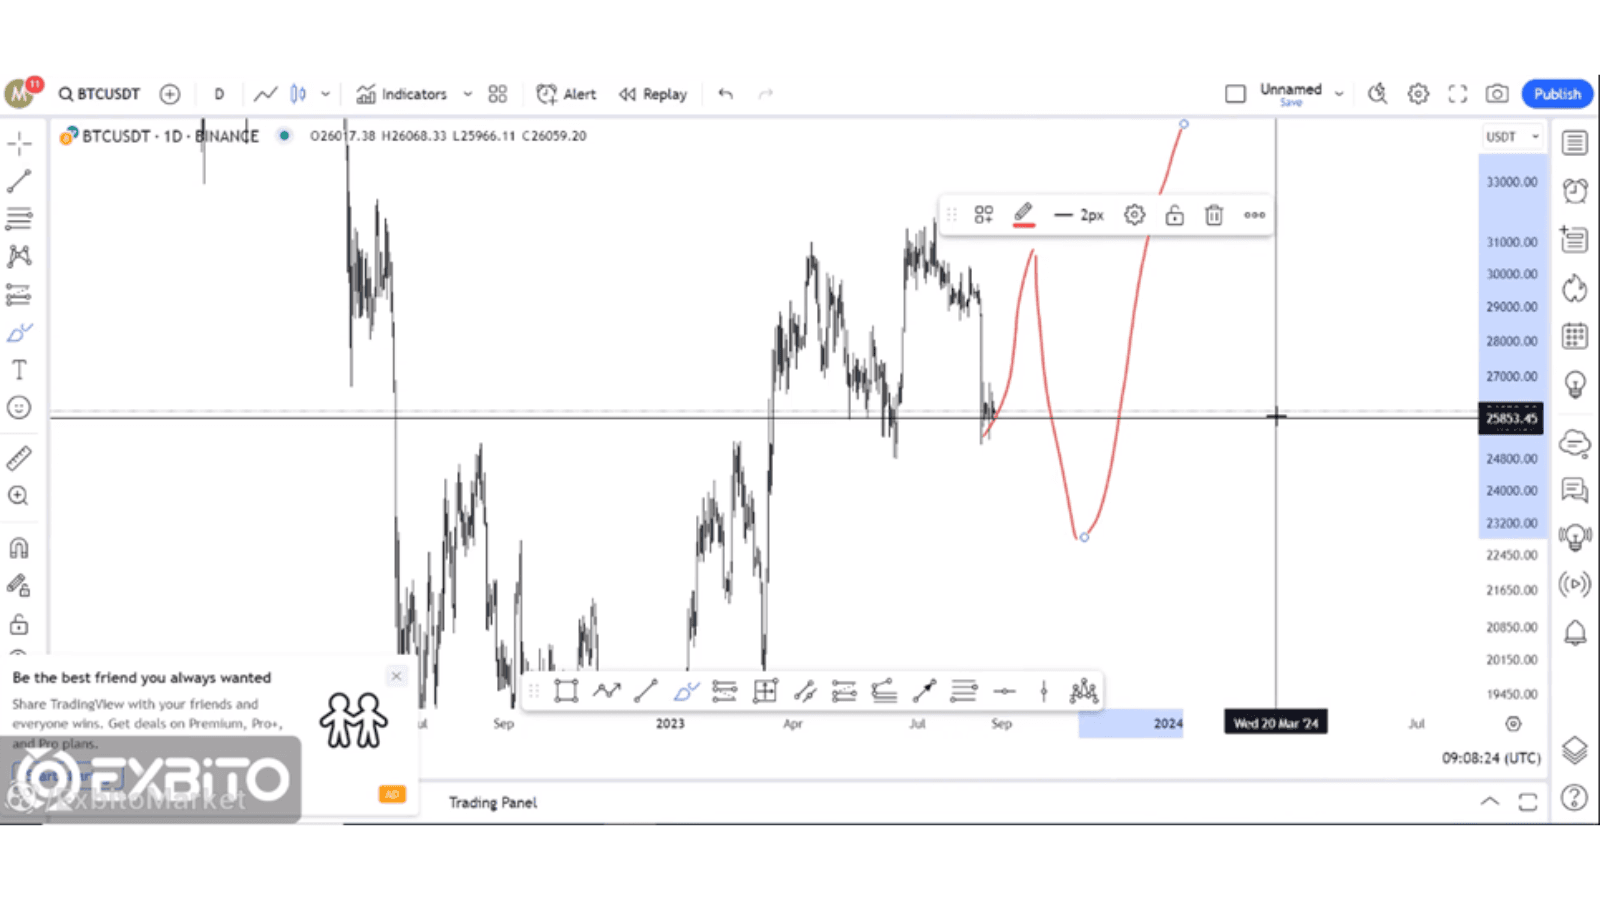
Task: Select the line chart style icon
Action: click(x=265, y=94)
